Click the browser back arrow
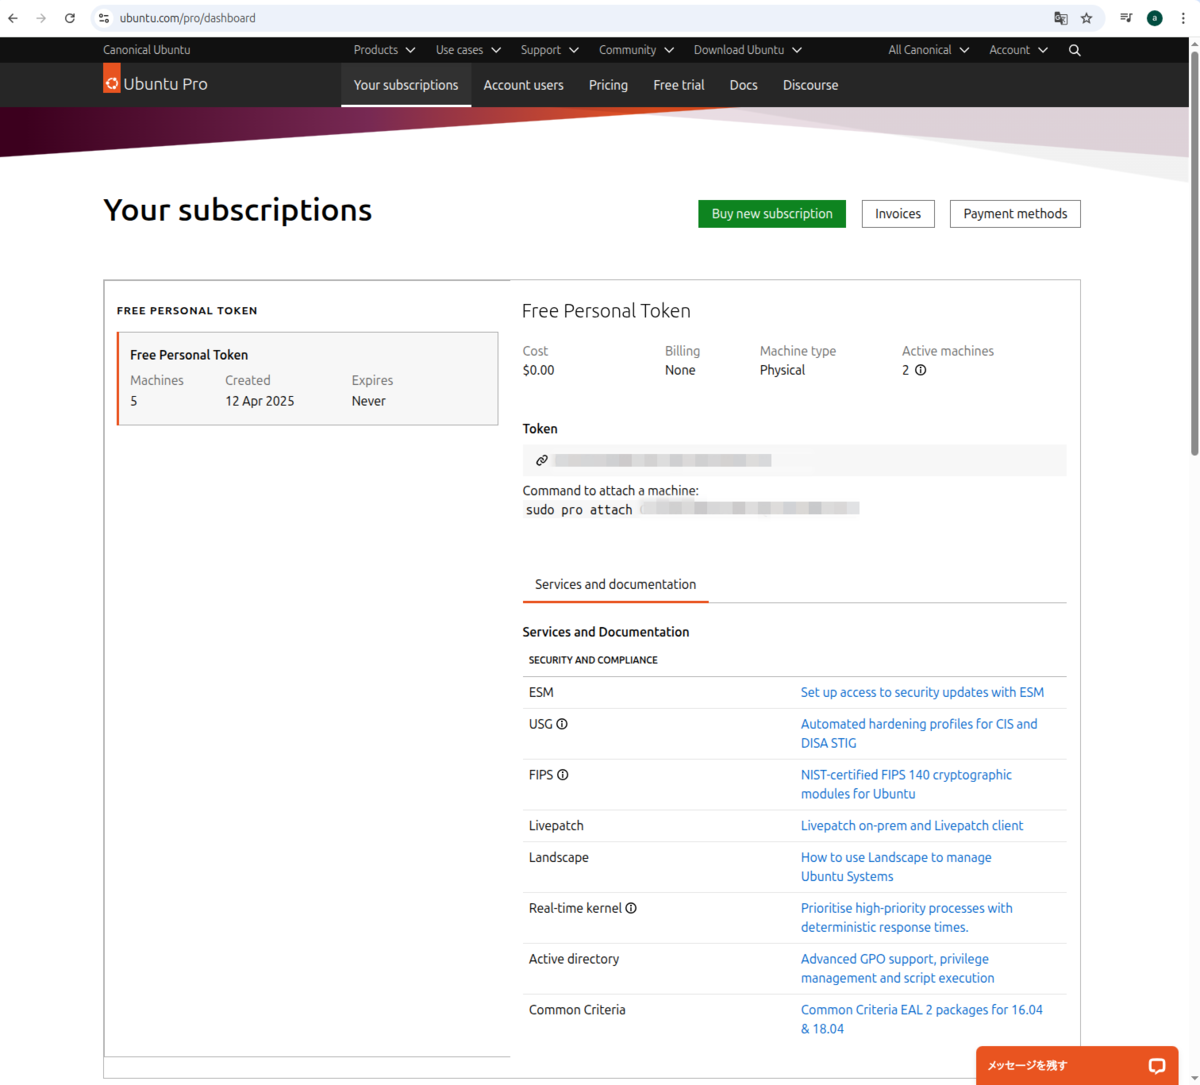The width and height of the screenshot is (1200, 1085). (x=13, y=18)
